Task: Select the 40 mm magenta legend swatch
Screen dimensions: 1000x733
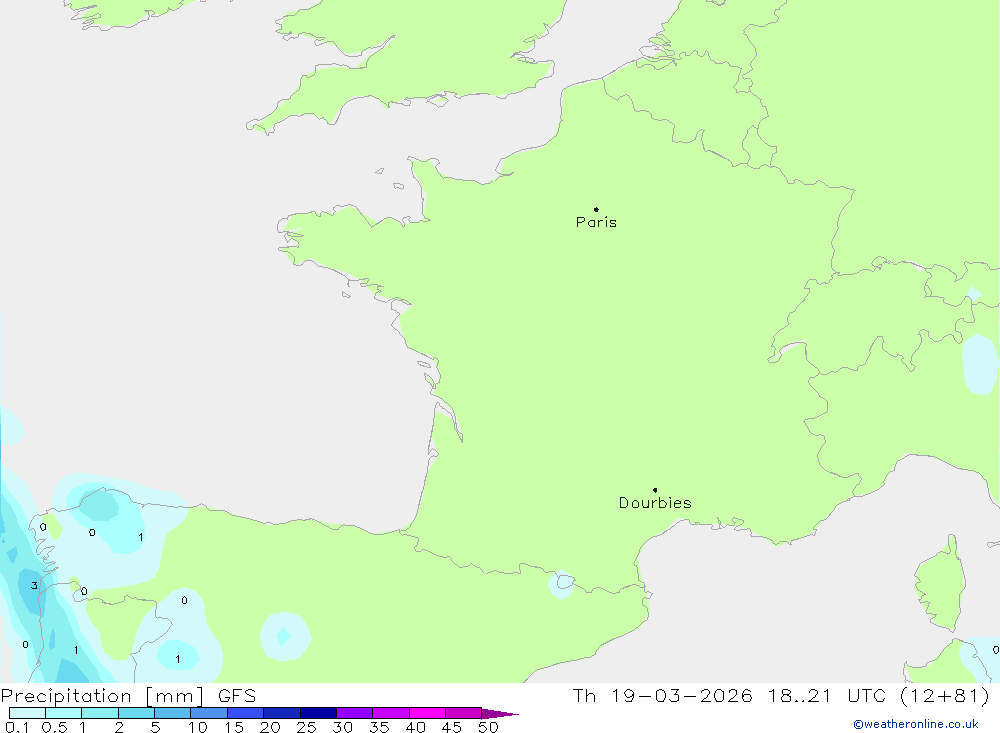Action: click(x=427, y=713)
